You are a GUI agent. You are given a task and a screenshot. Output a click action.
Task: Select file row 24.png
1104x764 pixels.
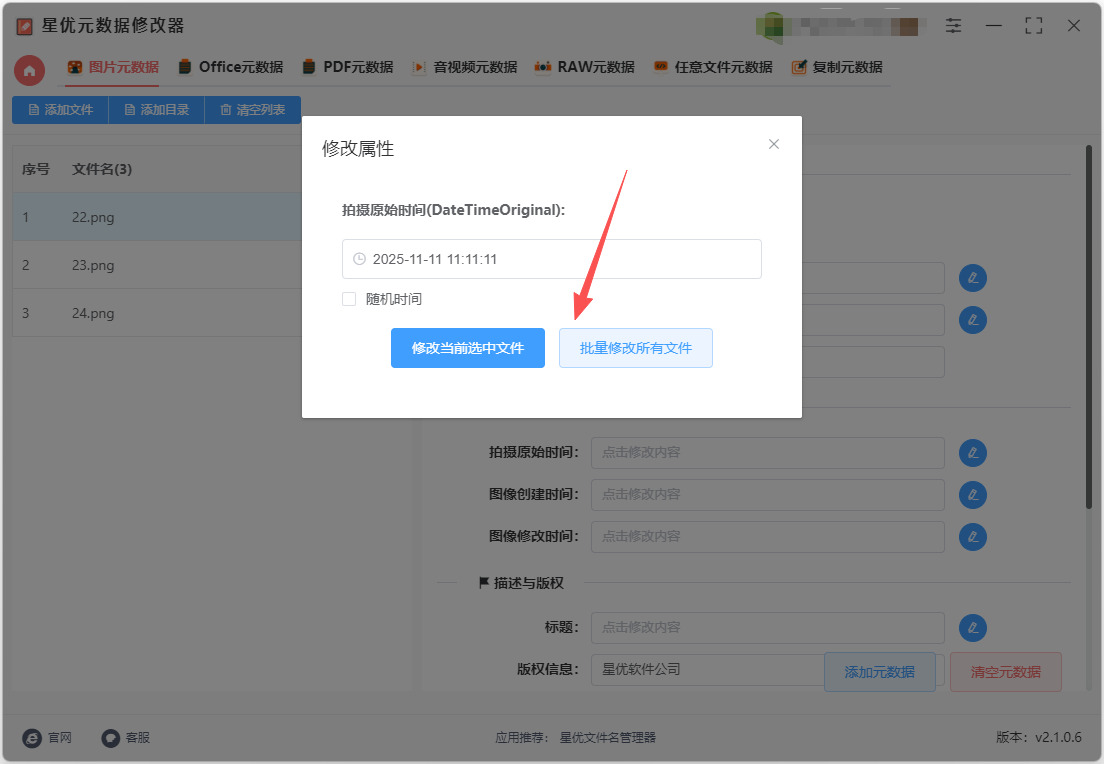157,313
